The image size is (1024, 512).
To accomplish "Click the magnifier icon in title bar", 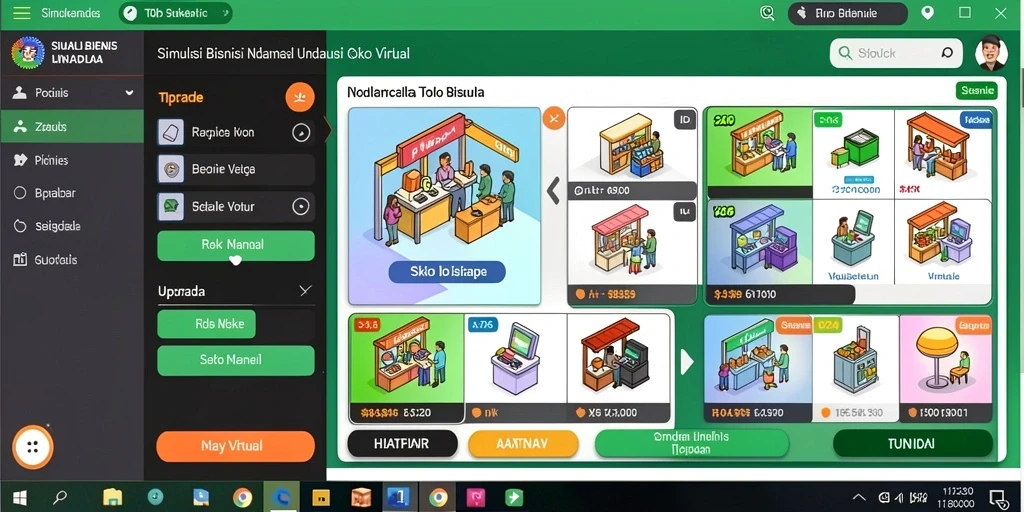I will [767, 13].
